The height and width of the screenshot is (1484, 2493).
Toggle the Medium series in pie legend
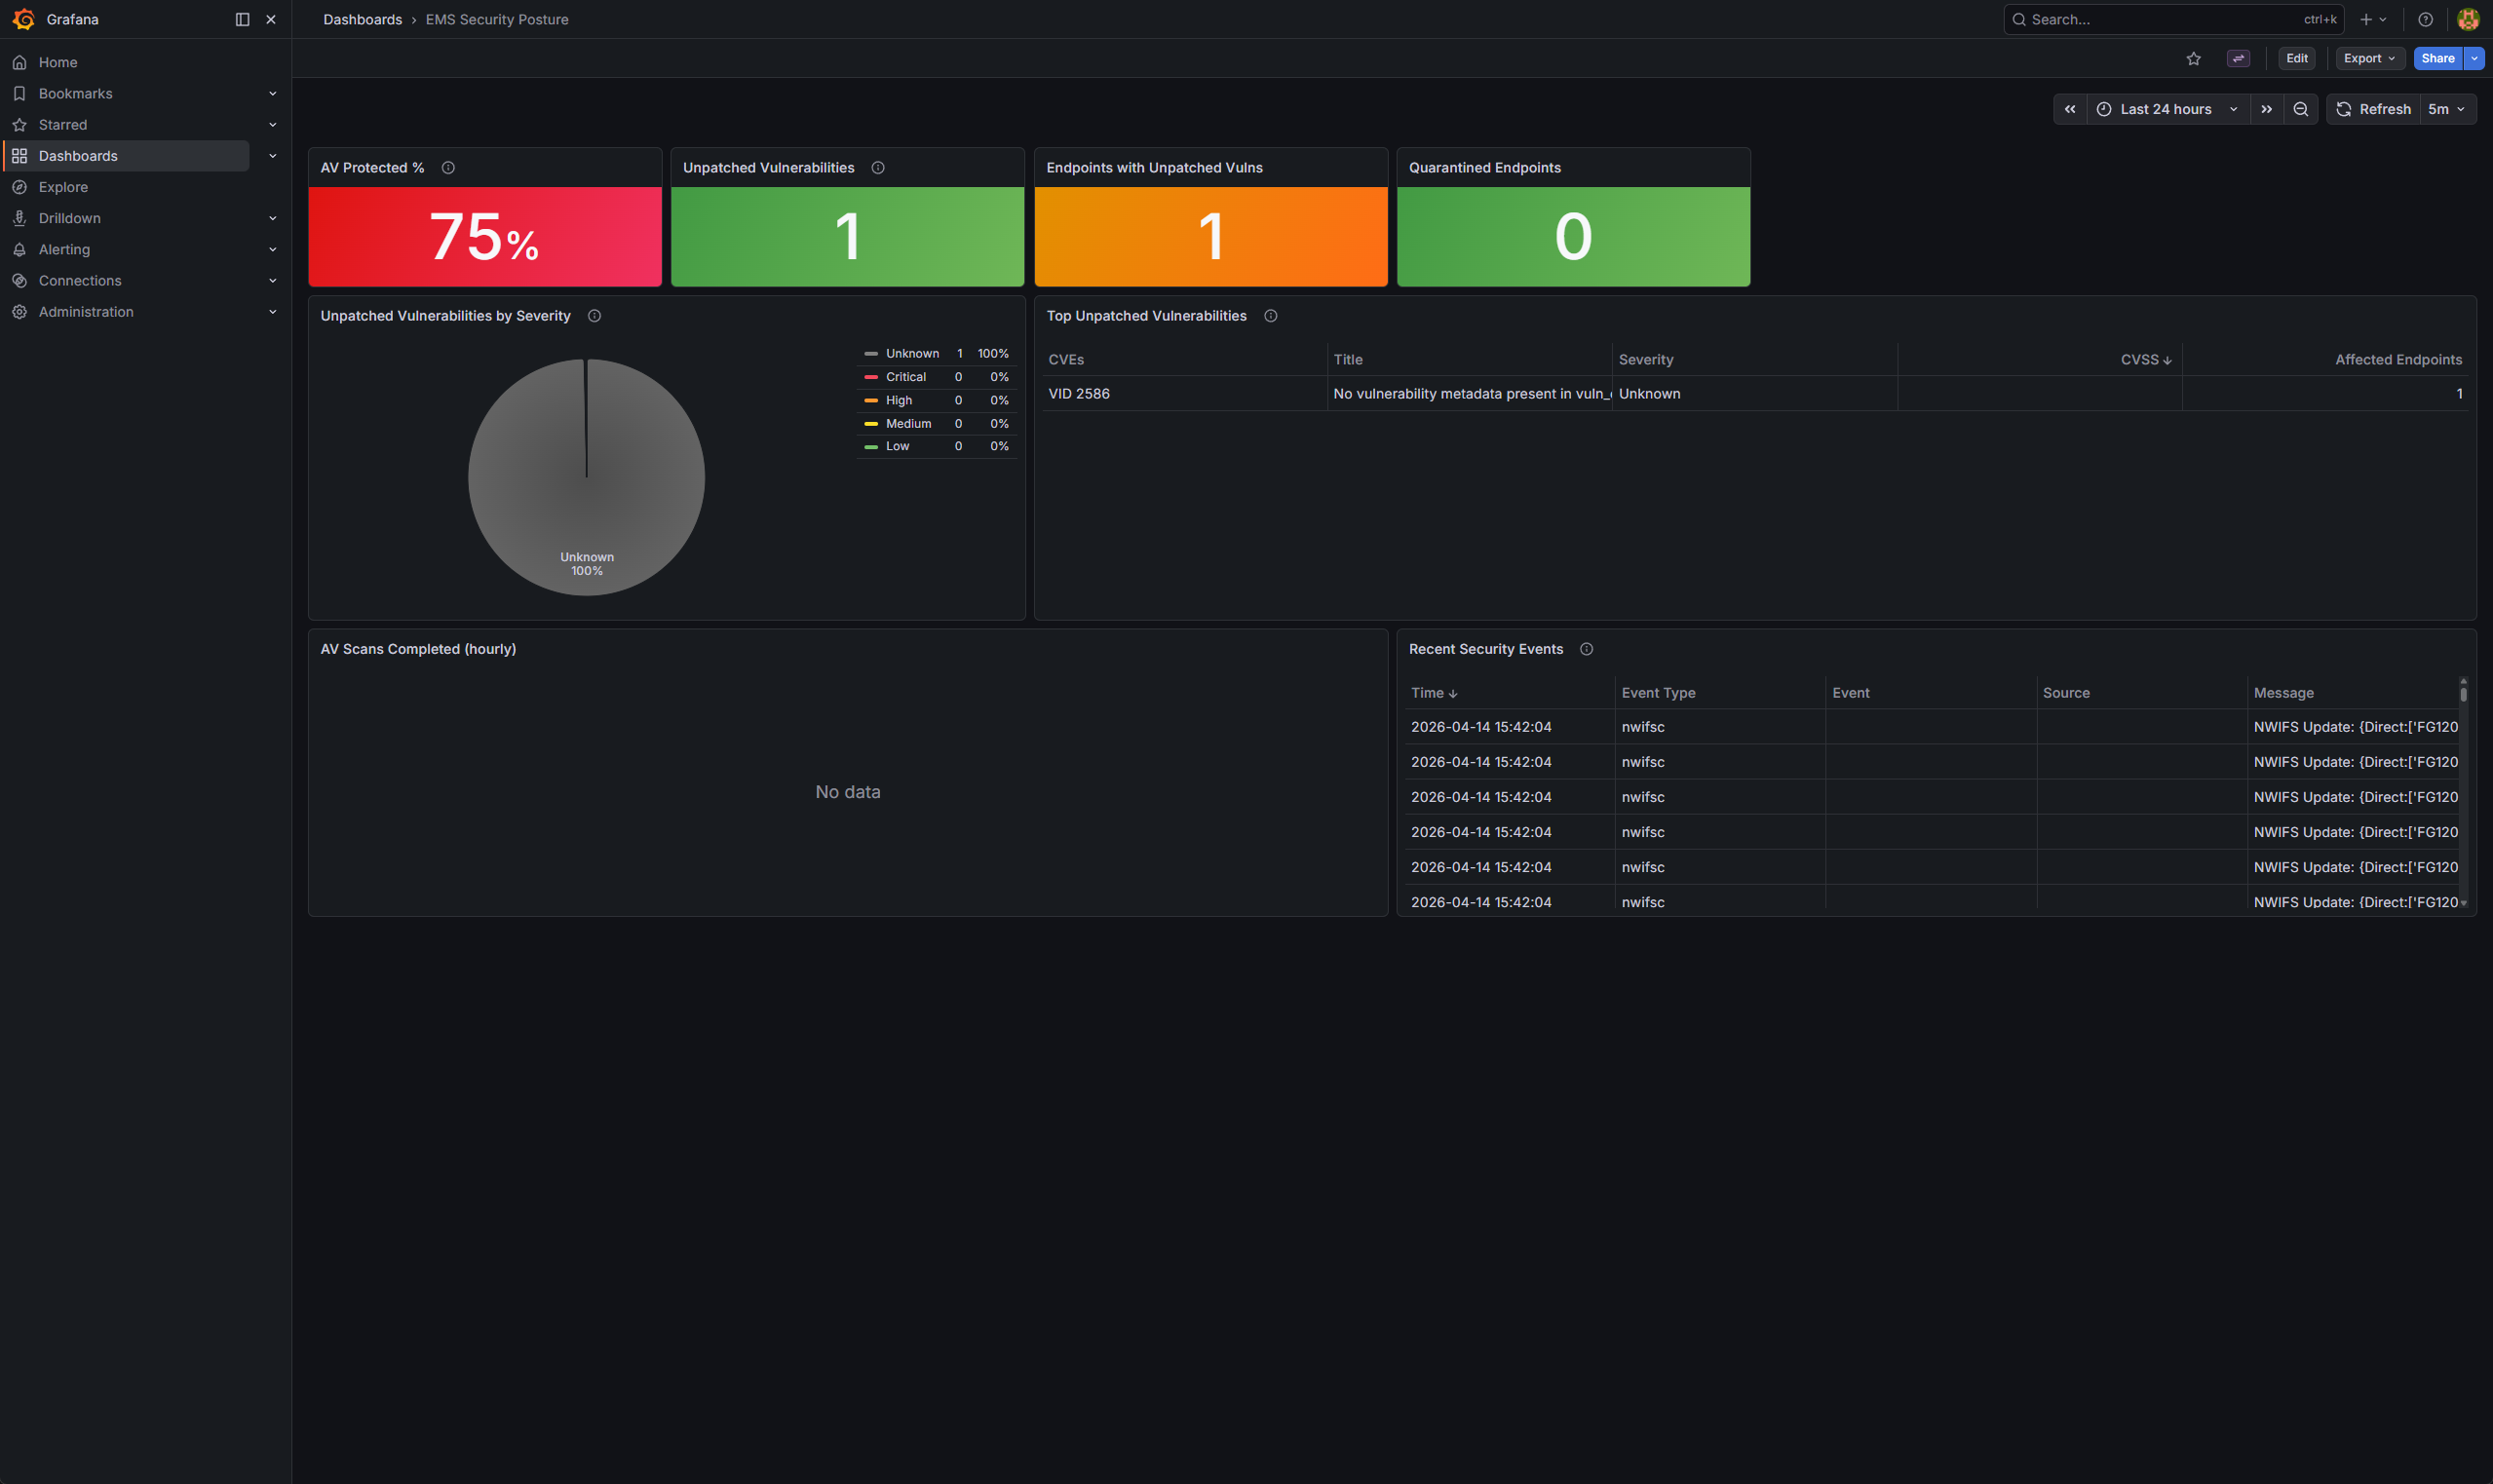click(x=907, y=424)
